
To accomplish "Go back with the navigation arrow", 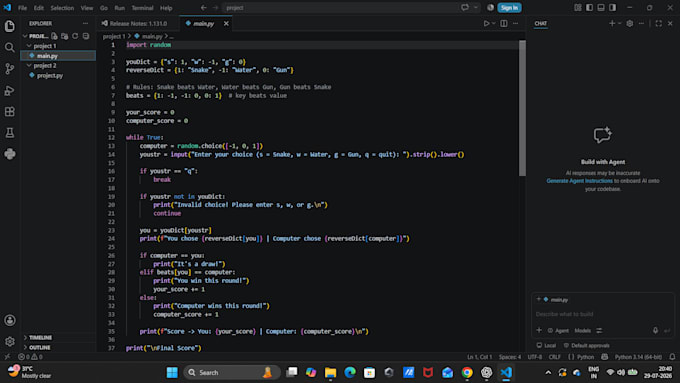I will 203,8.
